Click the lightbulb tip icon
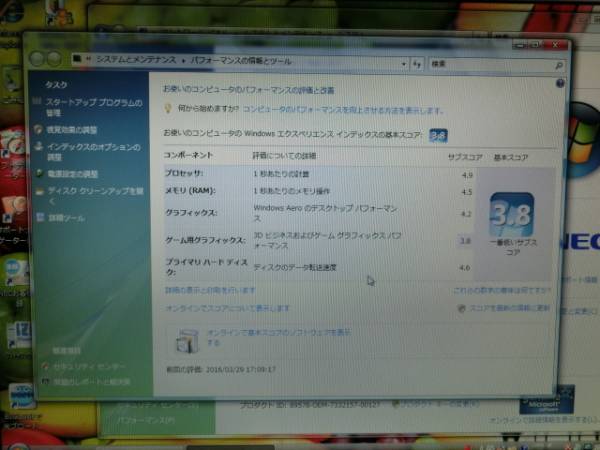Screen dimensions: 600x450 click(x=168, y=108)
